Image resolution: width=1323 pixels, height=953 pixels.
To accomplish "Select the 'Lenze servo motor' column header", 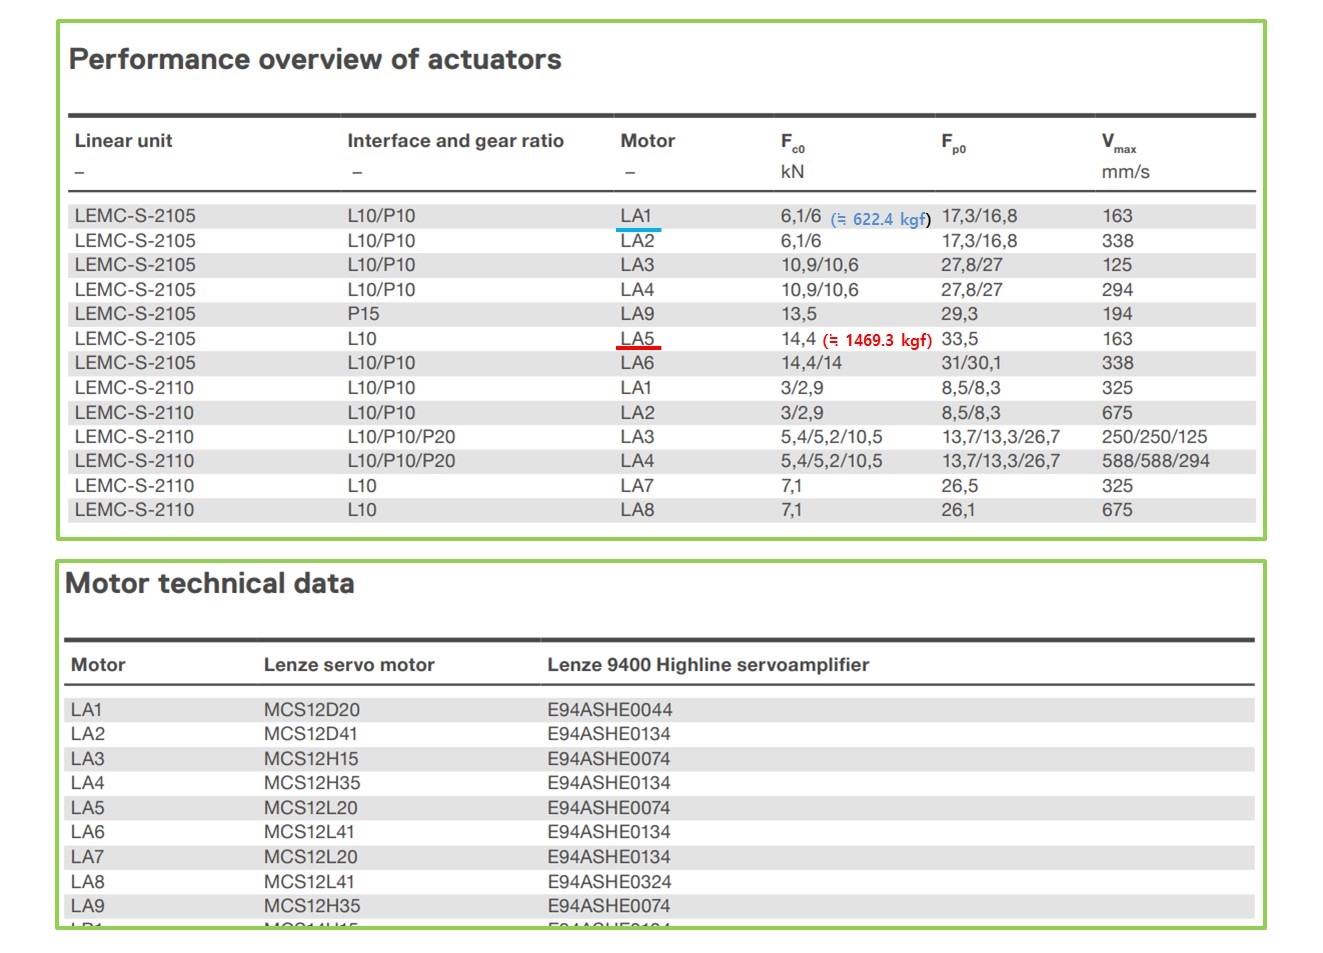I will click(349, 665).
